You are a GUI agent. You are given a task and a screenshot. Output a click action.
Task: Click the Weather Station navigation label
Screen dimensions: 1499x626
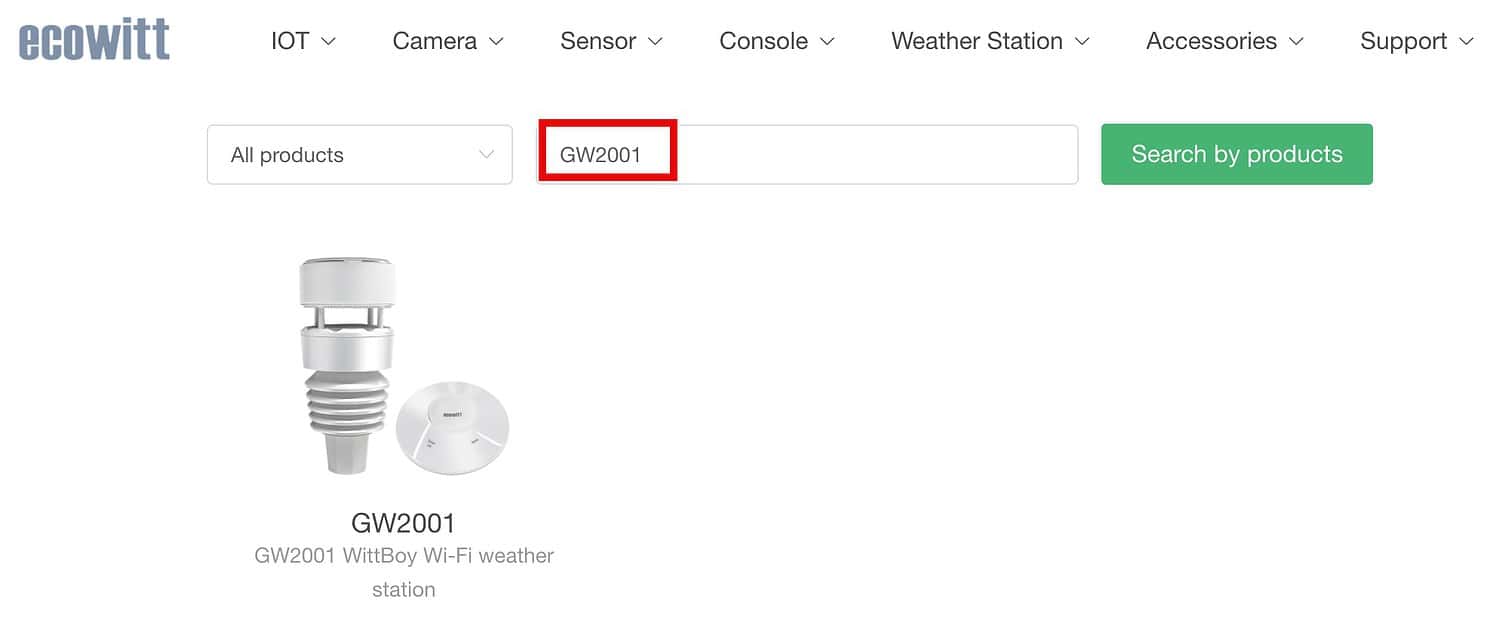click(x=976, y=41)
